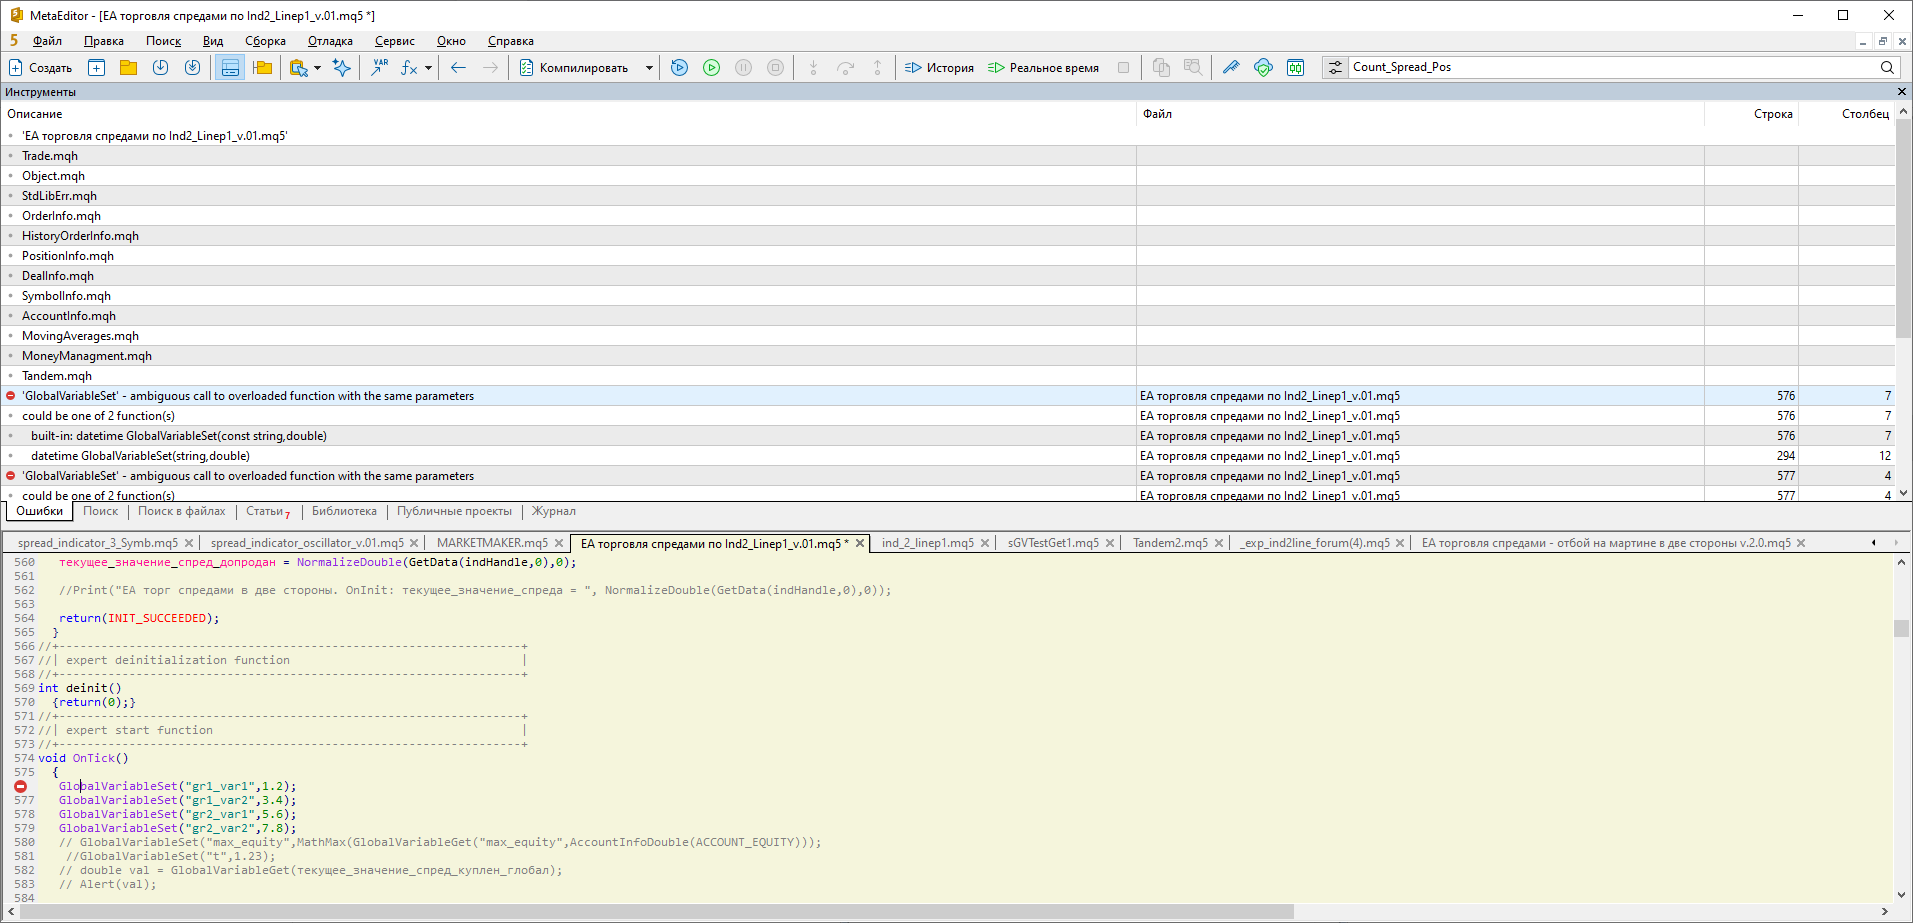
Task: Open the trading terminal candlestick icon
Action: (x=1295, y=68)
